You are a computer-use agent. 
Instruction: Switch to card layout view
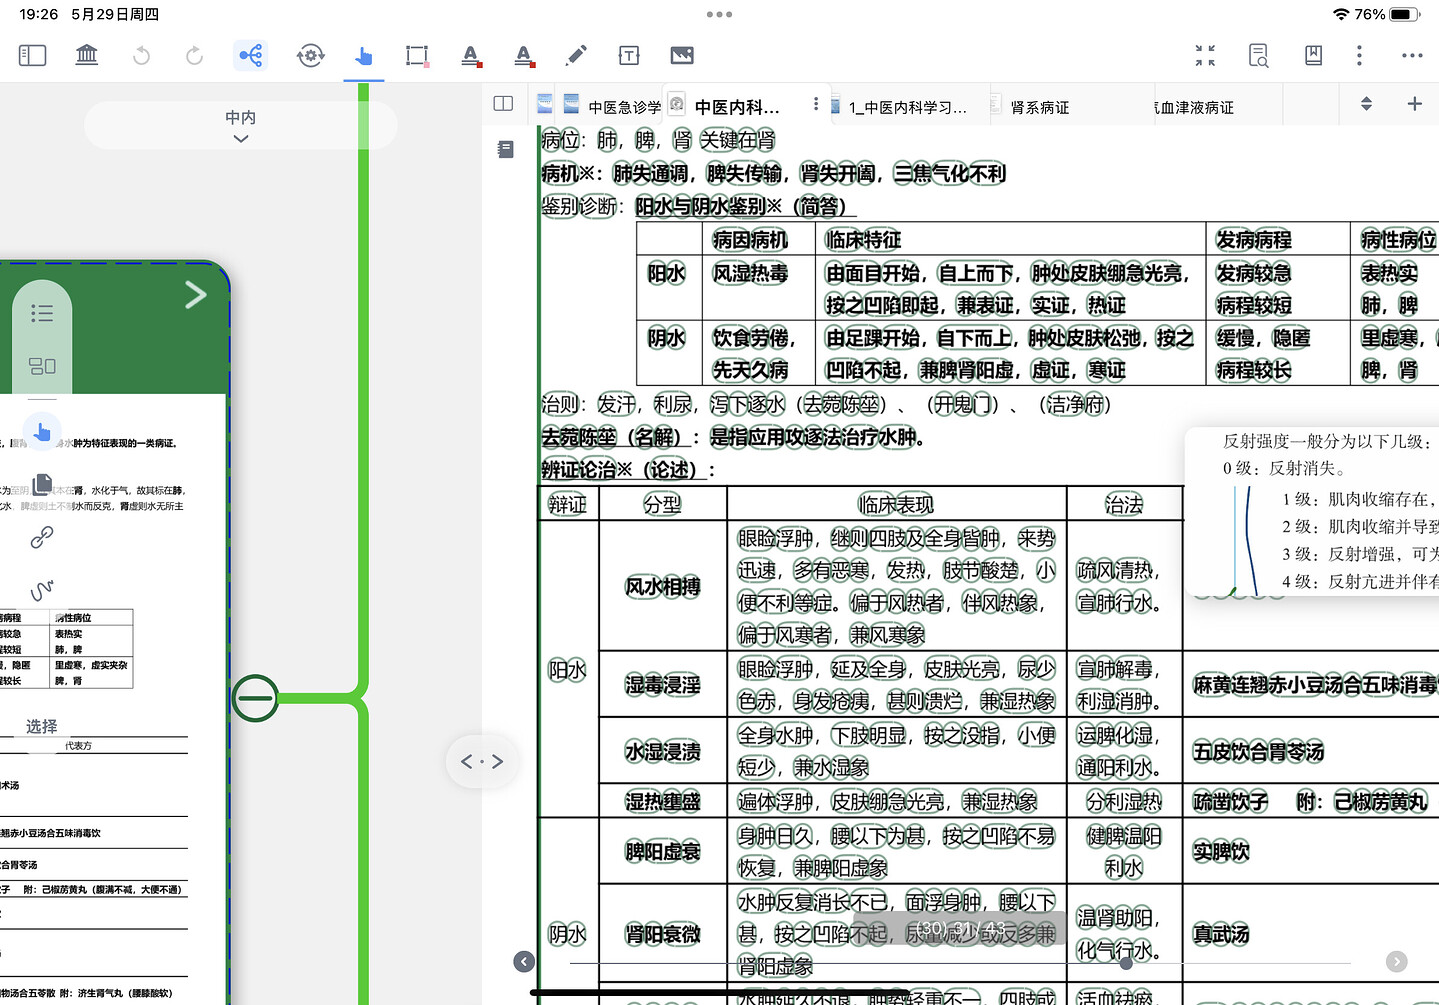(42, 366)
